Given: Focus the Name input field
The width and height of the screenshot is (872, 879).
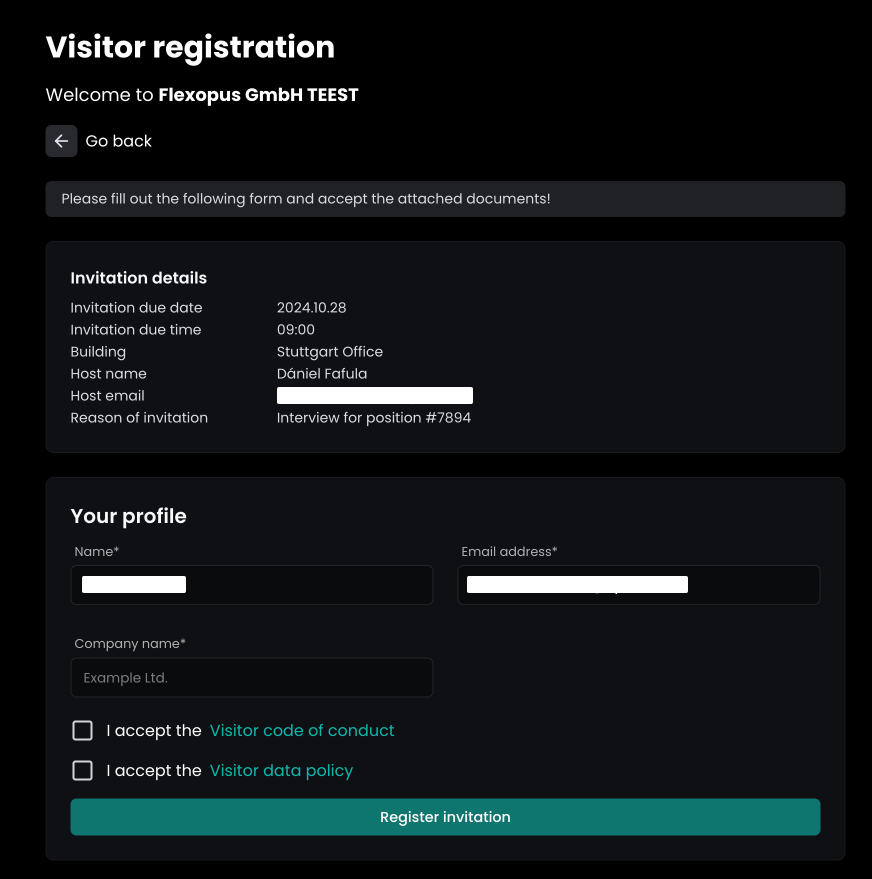Looking at the screenshot, I should (252, 585).
